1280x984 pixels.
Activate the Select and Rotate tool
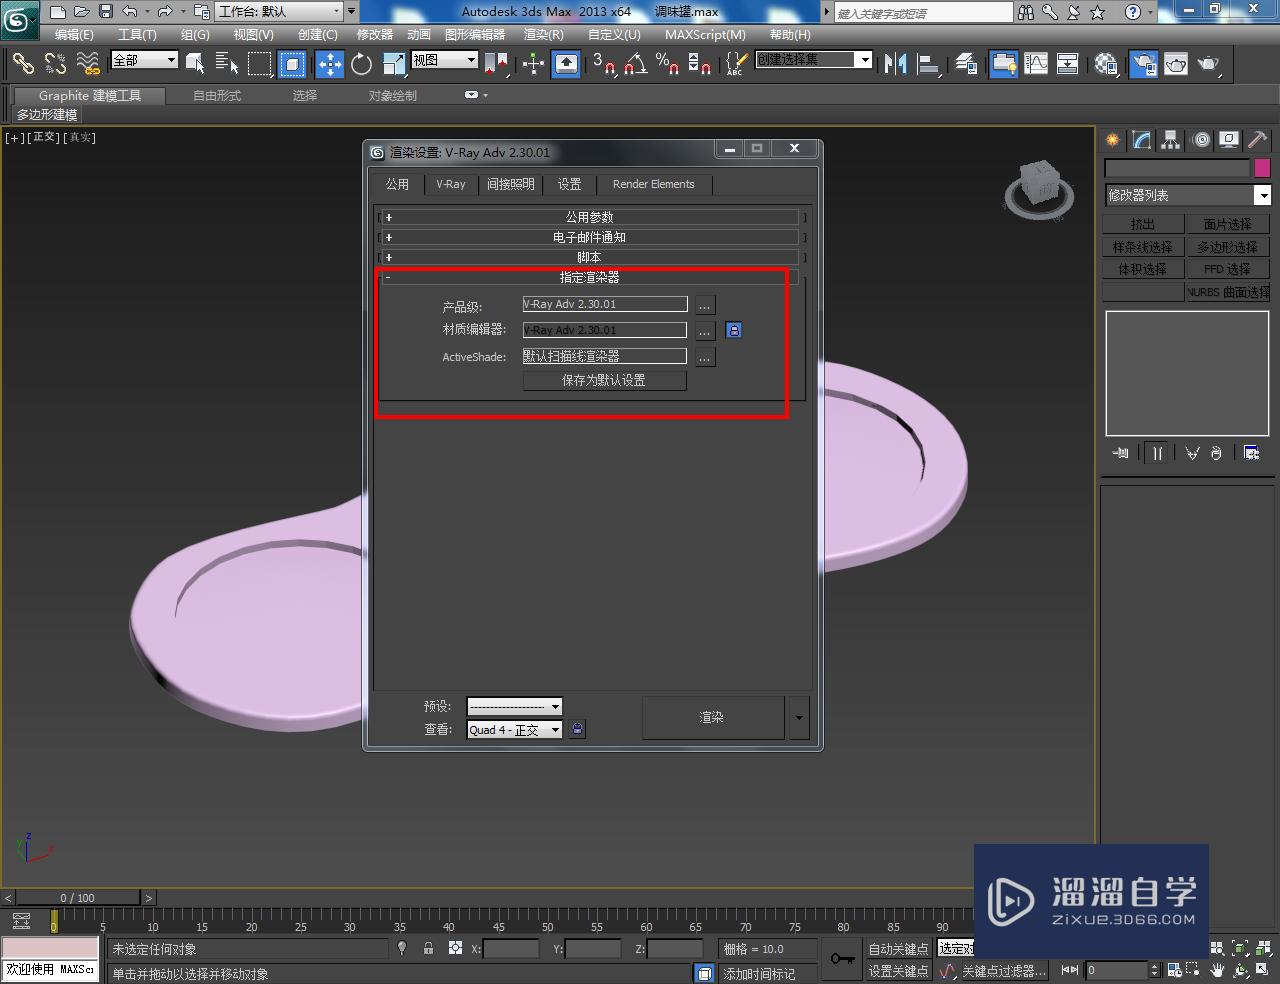coord(361,64)
